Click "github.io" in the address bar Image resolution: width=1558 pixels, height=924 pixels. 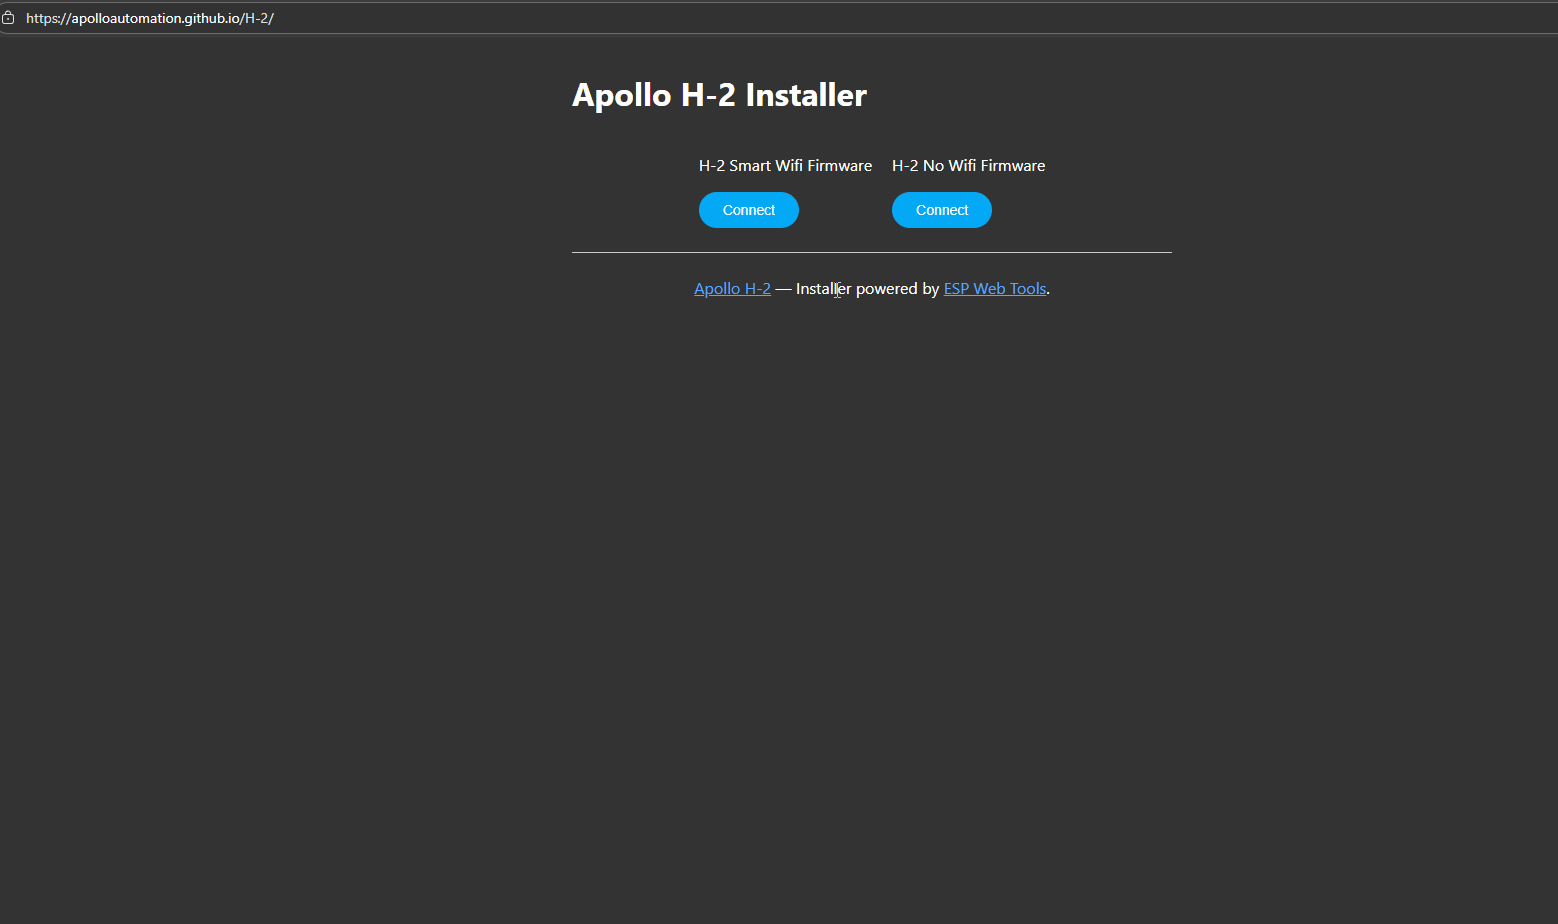(x=212, y=18)
